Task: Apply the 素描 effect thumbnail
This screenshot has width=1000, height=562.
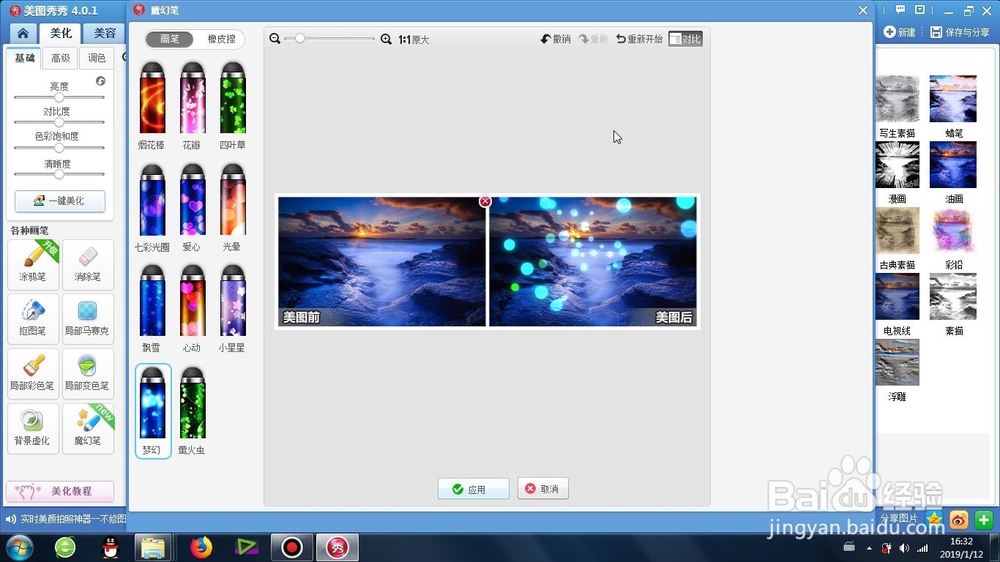Action: 953,297
